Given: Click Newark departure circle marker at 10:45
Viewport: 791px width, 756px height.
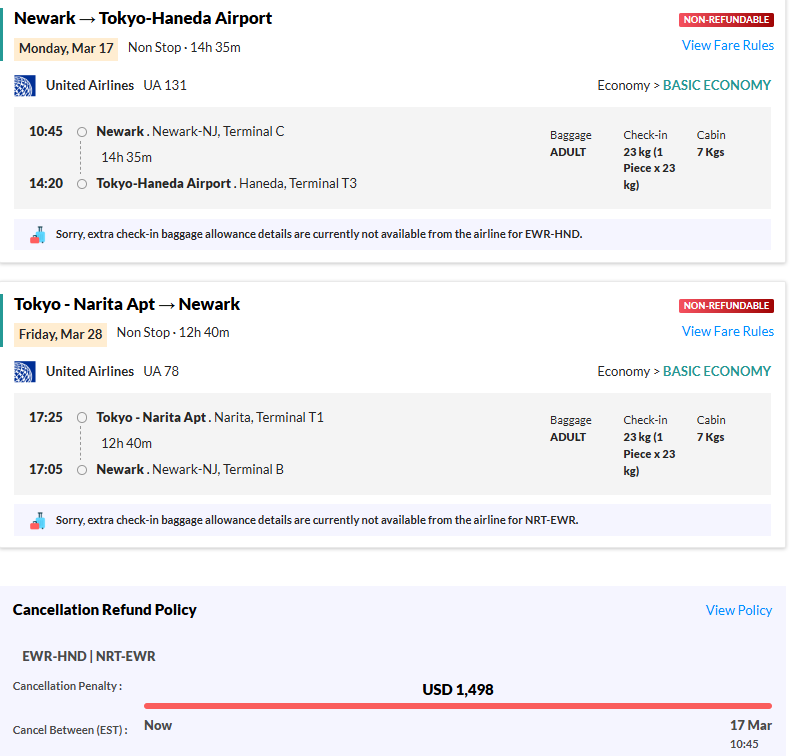Looking at the screenshot, I should point(82,132).
